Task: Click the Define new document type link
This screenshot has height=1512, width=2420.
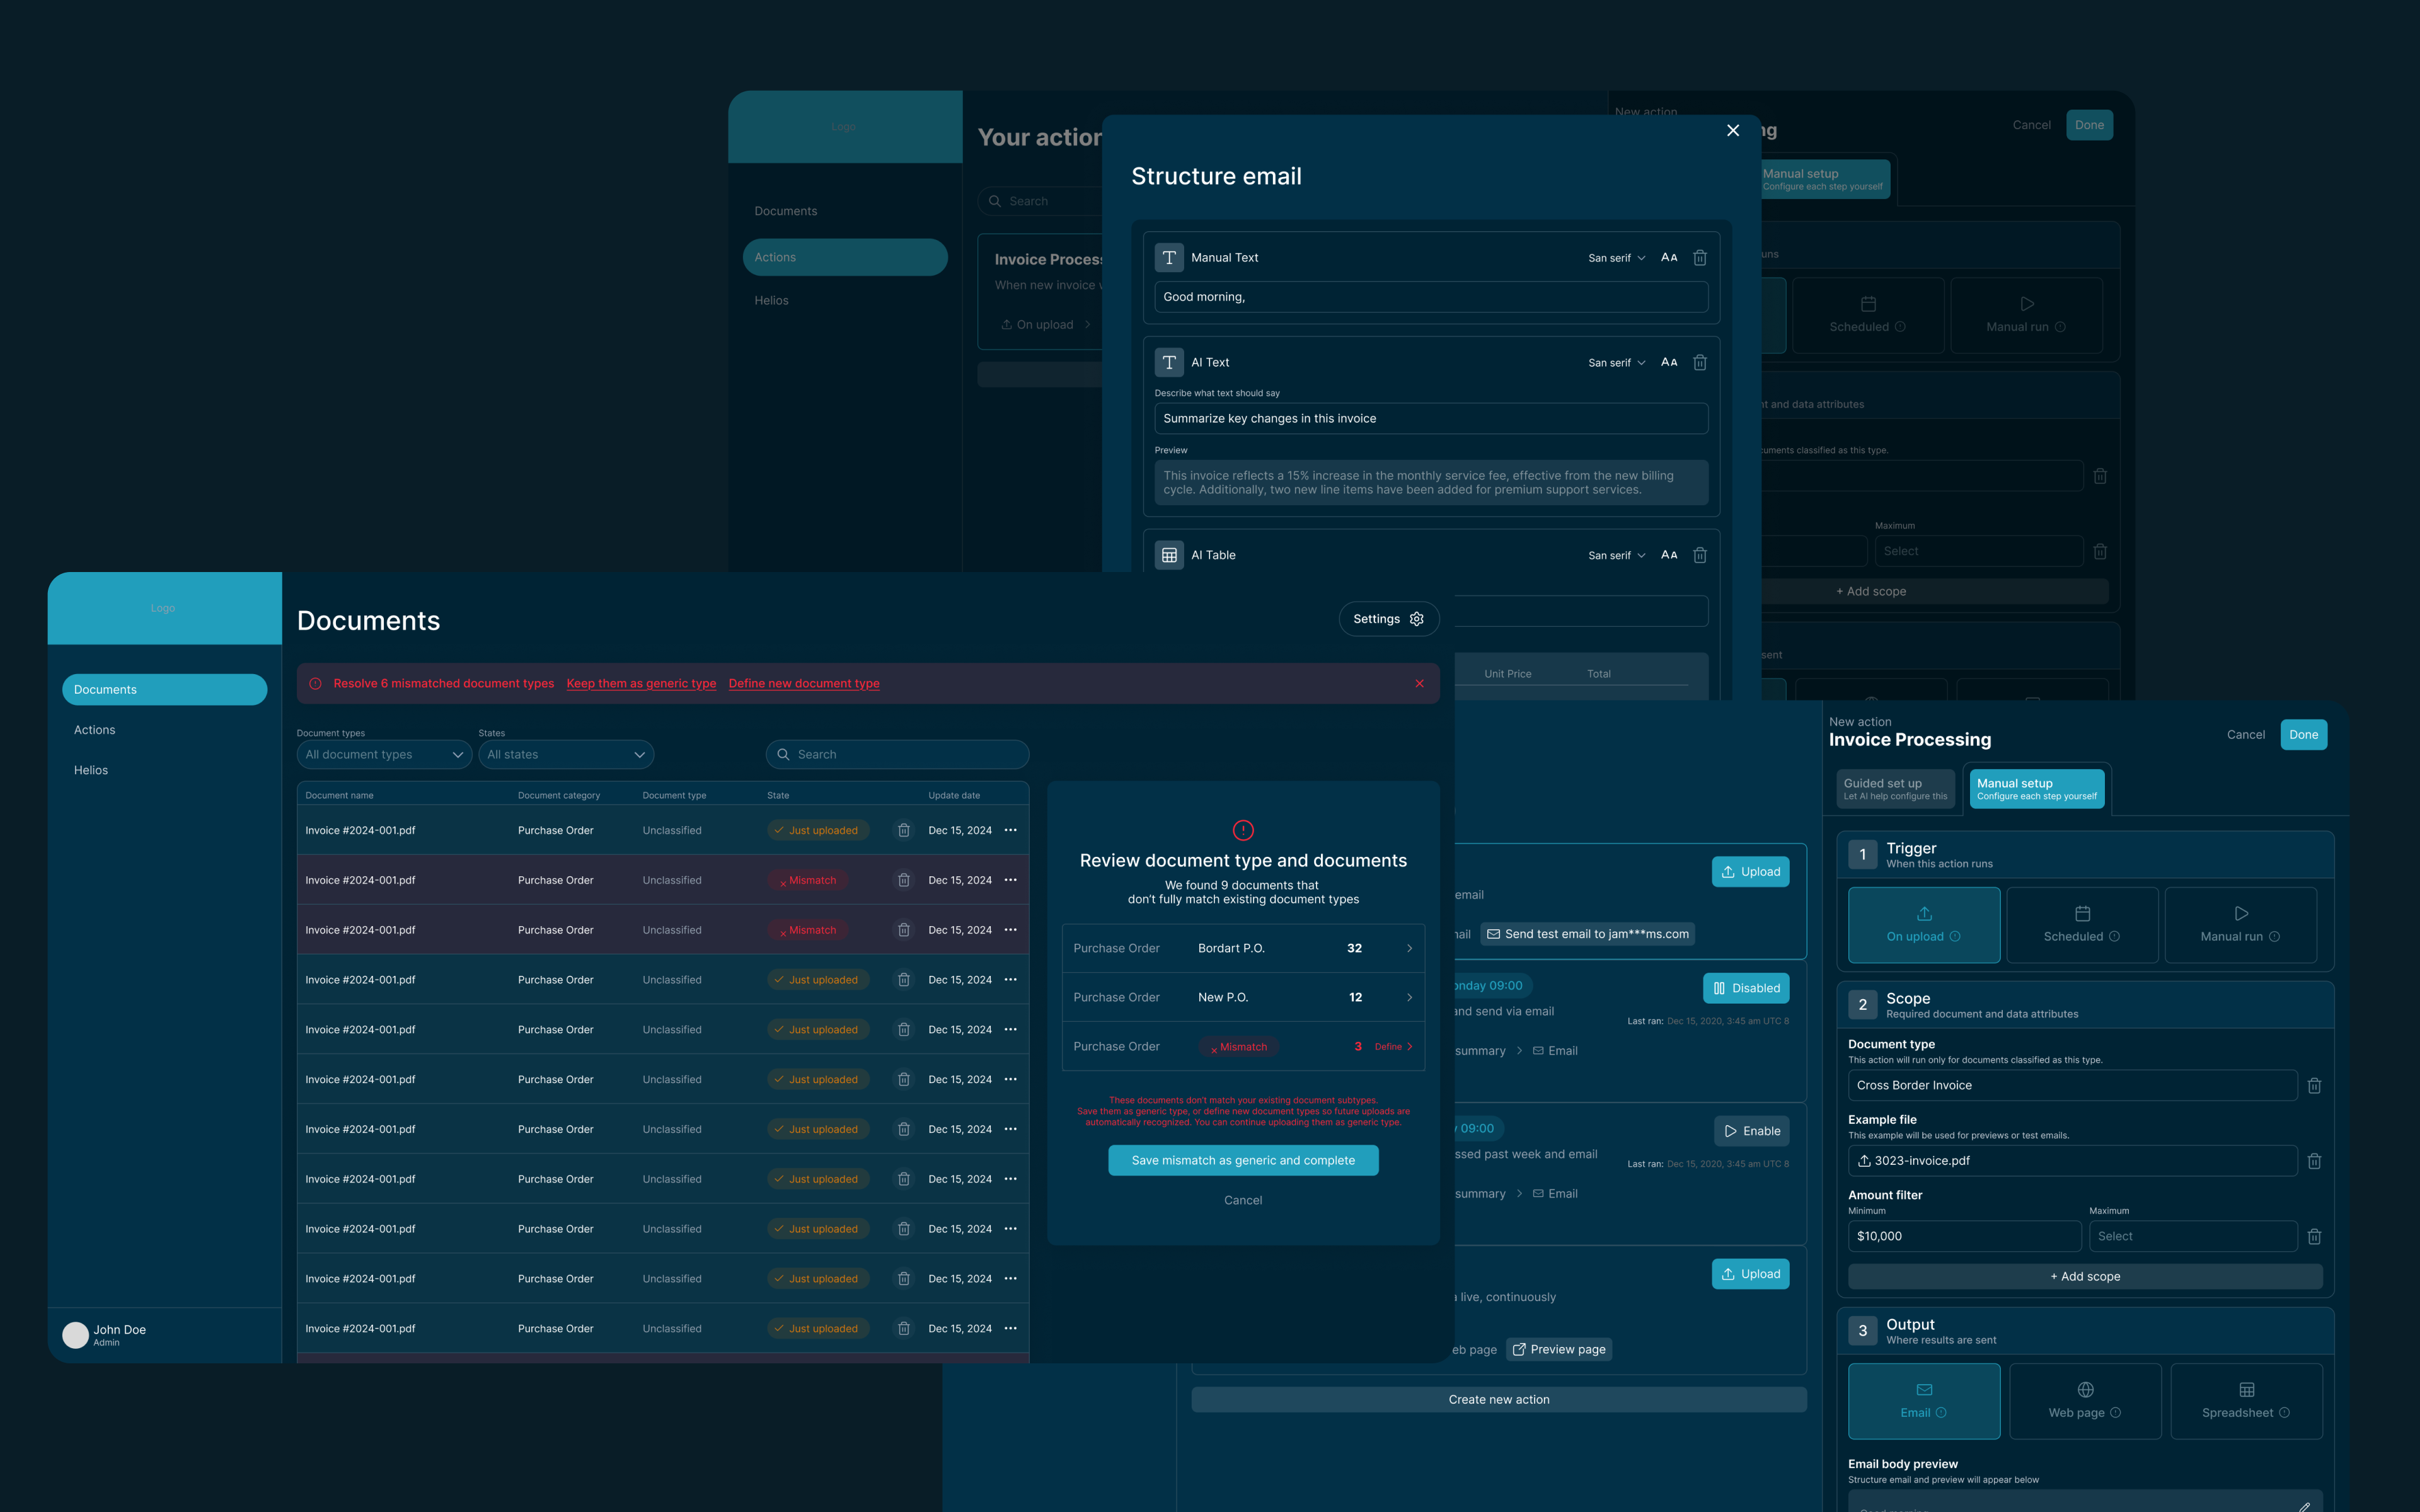Action: coord(804,684)
